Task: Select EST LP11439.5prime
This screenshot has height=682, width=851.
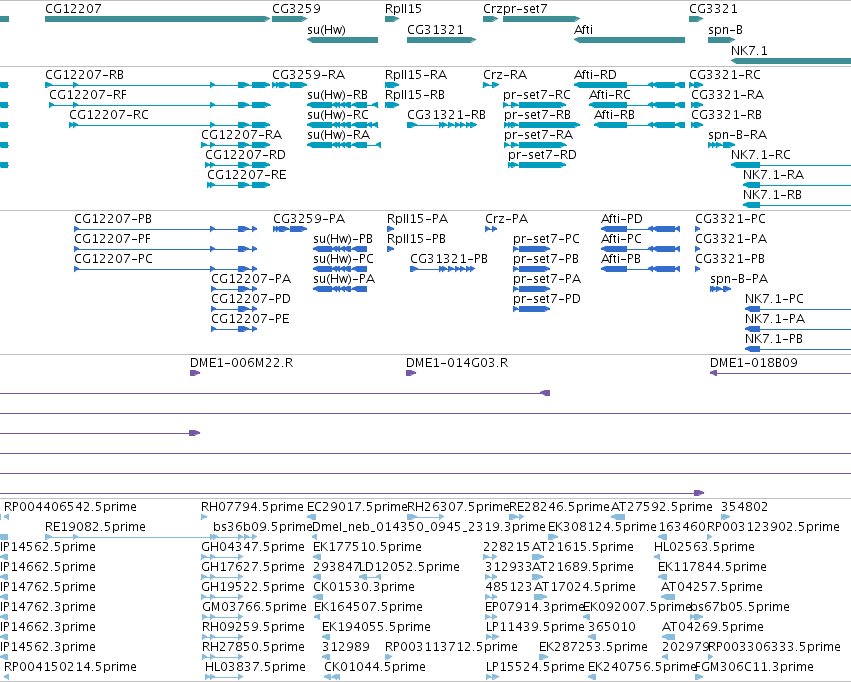Action: pos(535,627)
